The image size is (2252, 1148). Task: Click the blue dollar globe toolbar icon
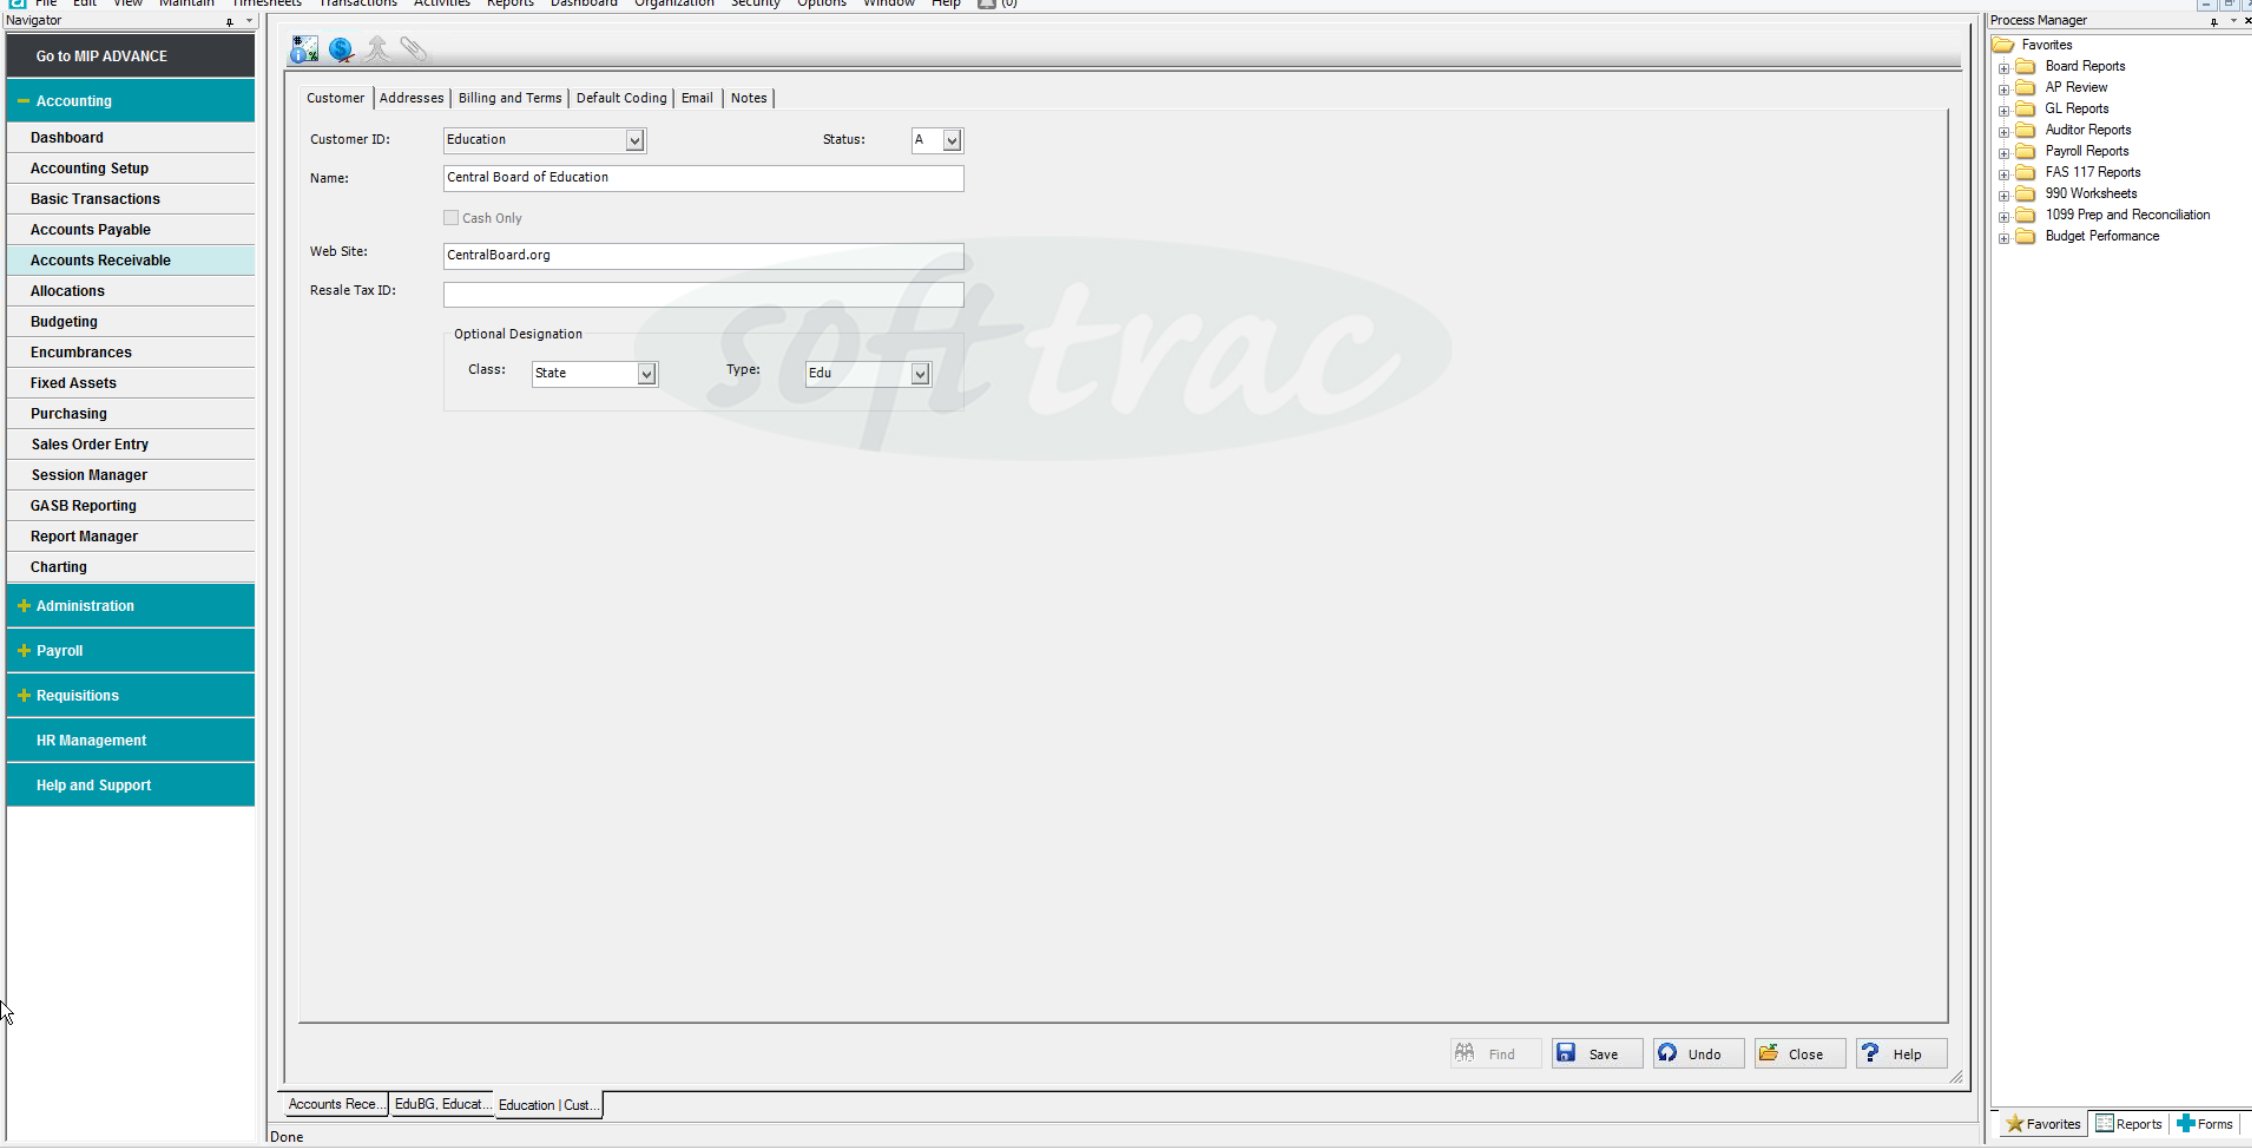pos(341,49)
